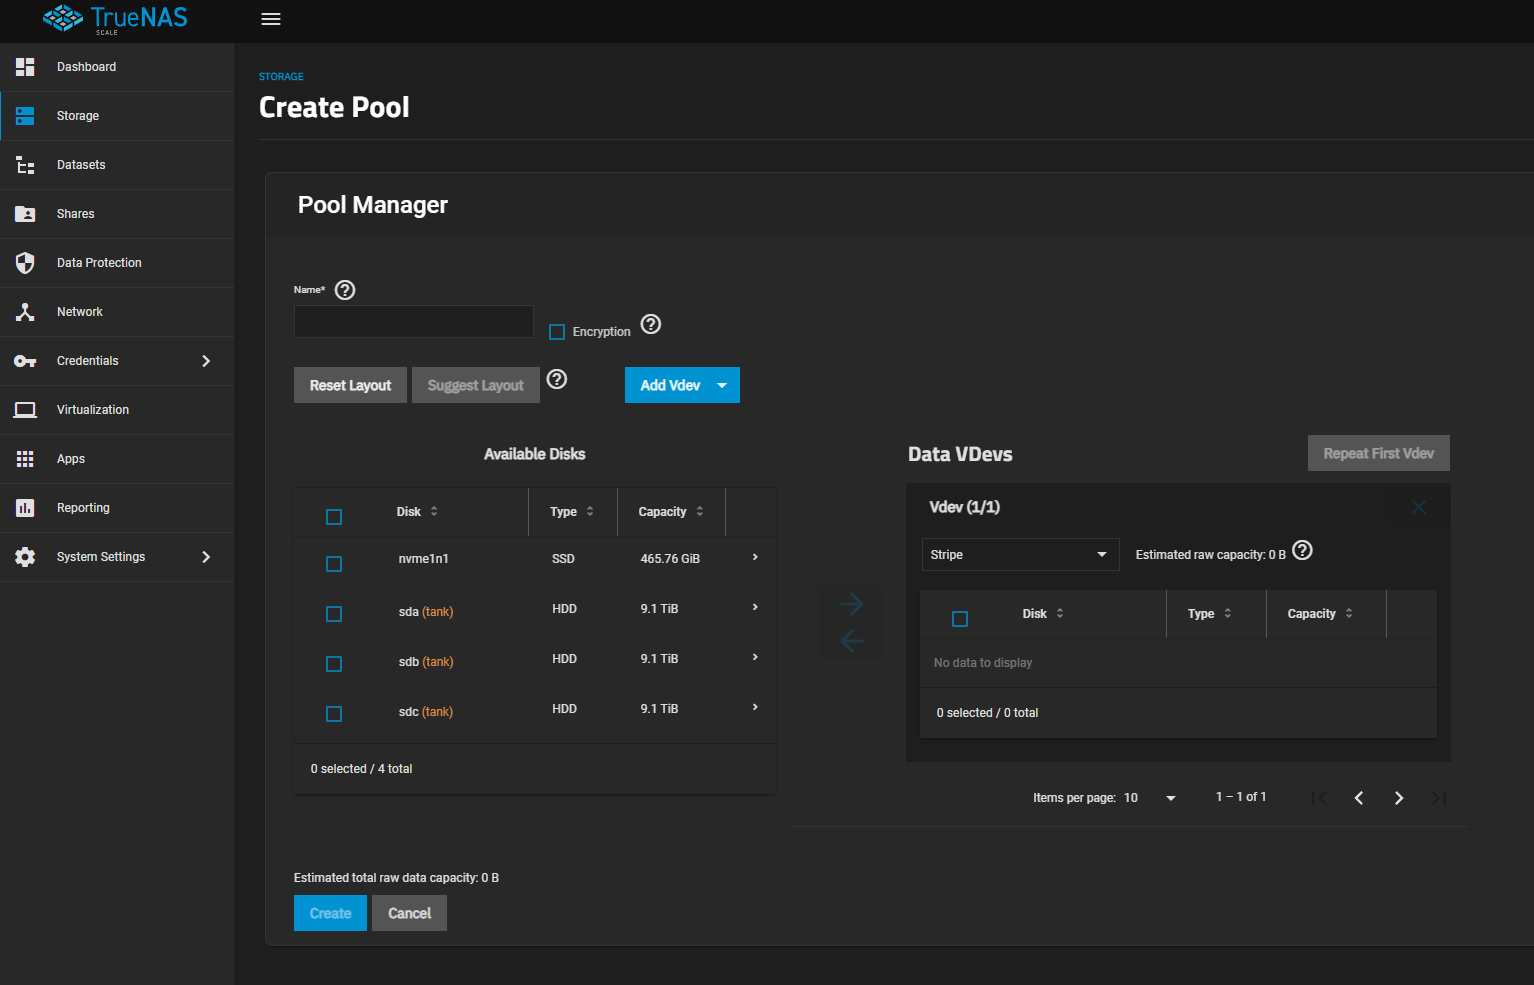Enable the Encryption checkbox
Screen dimensions: 1534x985
[557, 332]
